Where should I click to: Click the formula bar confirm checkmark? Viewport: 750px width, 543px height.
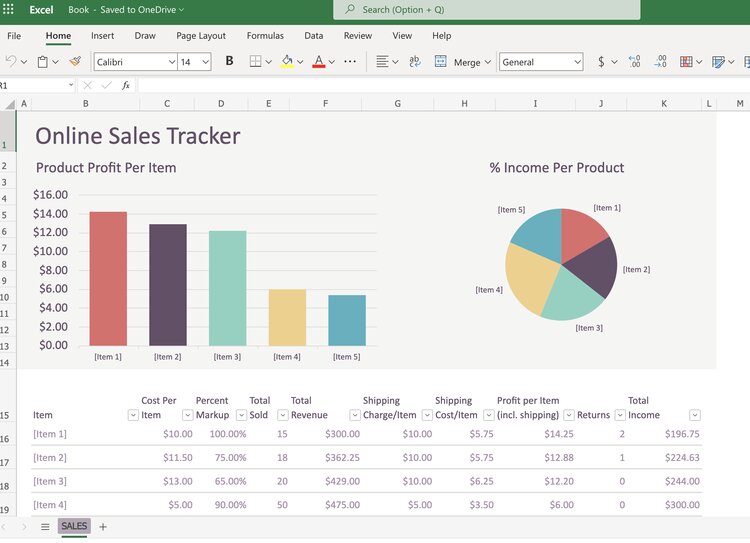point(106,85)
